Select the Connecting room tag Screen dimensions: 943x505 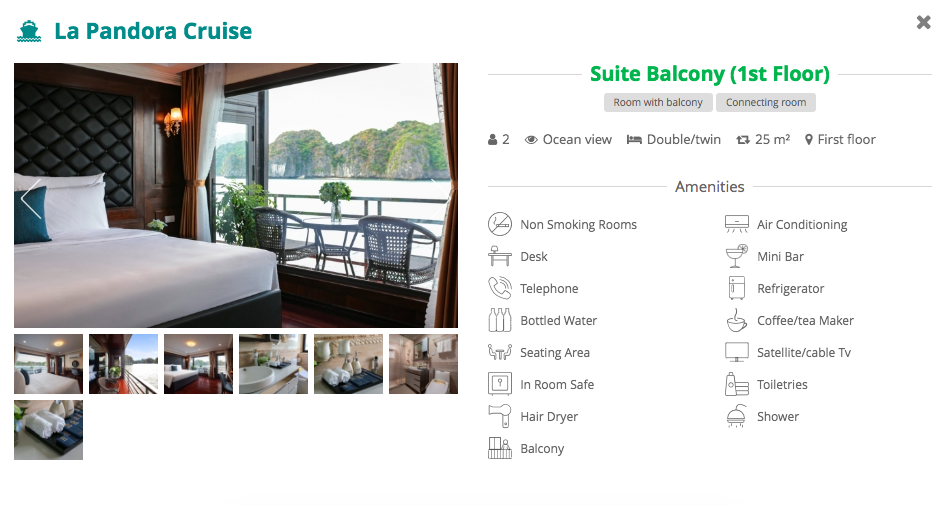pyautogui.click(x=765, y=102)
